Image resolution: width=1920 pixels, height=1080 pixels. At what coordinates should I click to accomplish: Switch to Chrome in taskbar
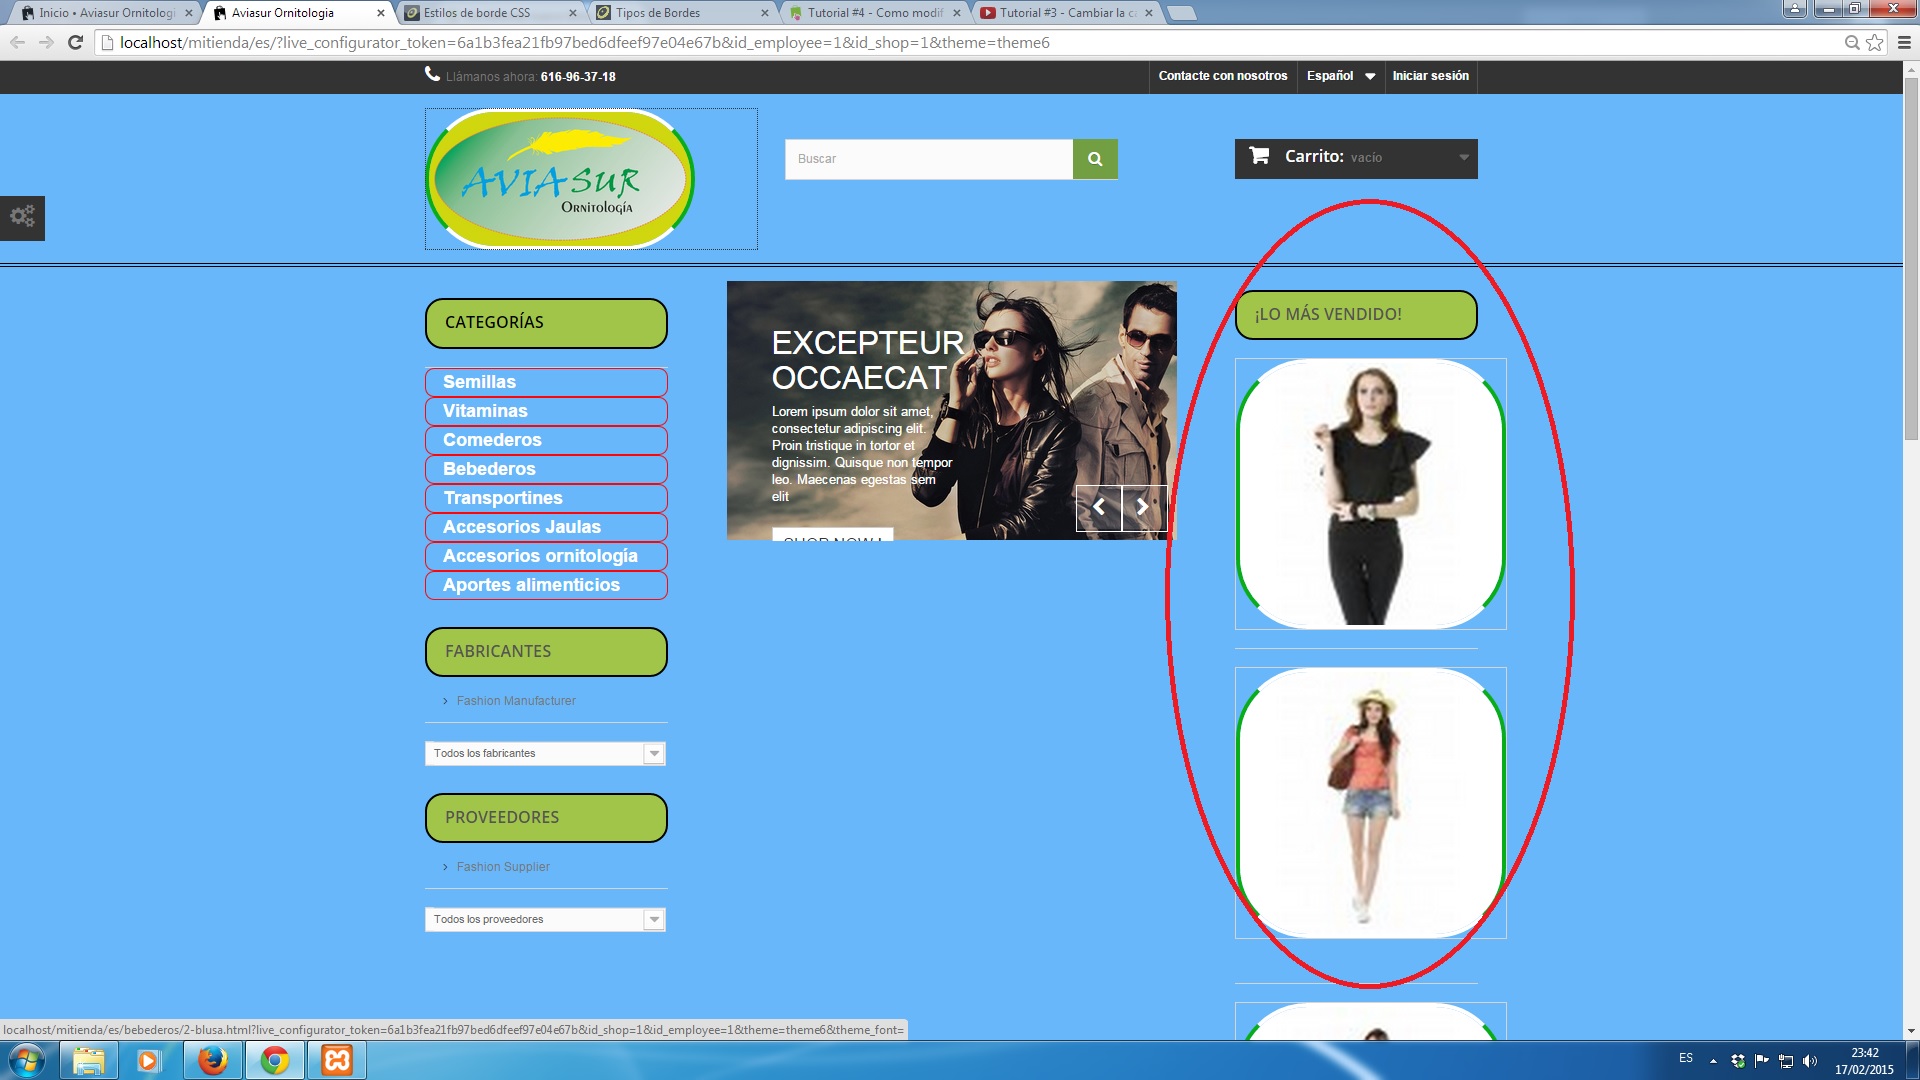coord(275,1060)
